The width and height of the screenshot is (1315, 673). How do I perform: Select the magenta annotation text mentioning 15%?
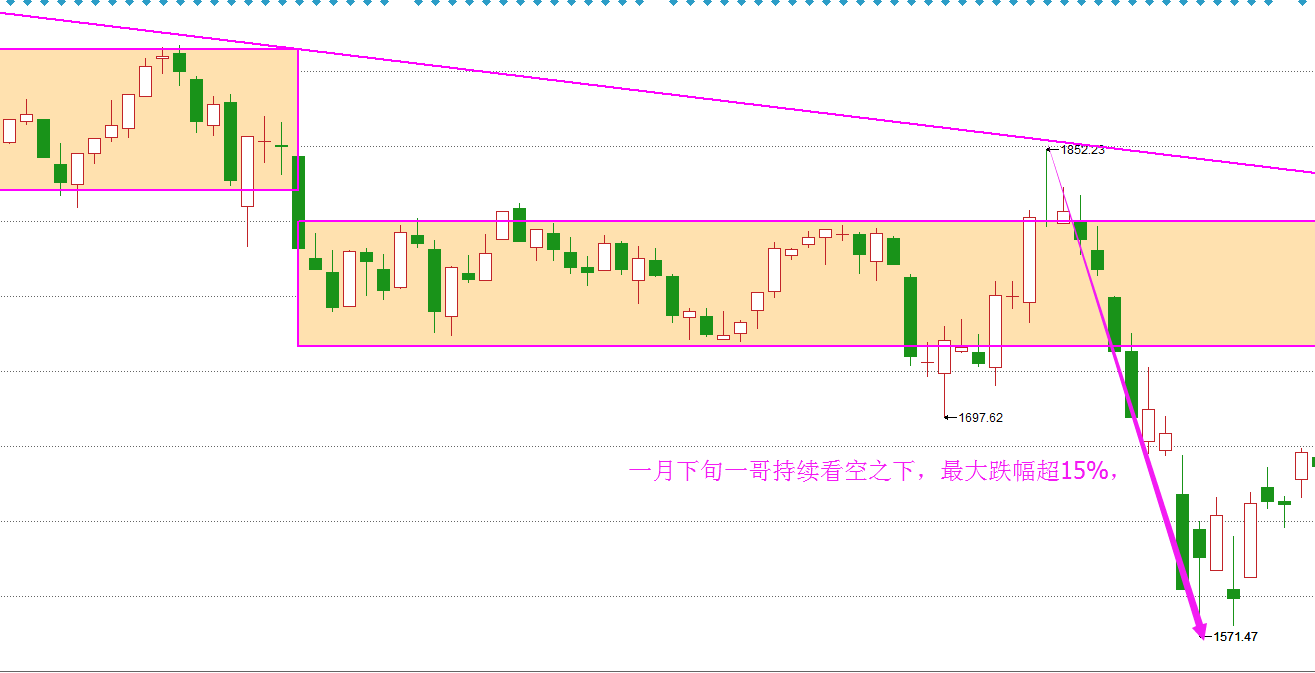[873, 471]
